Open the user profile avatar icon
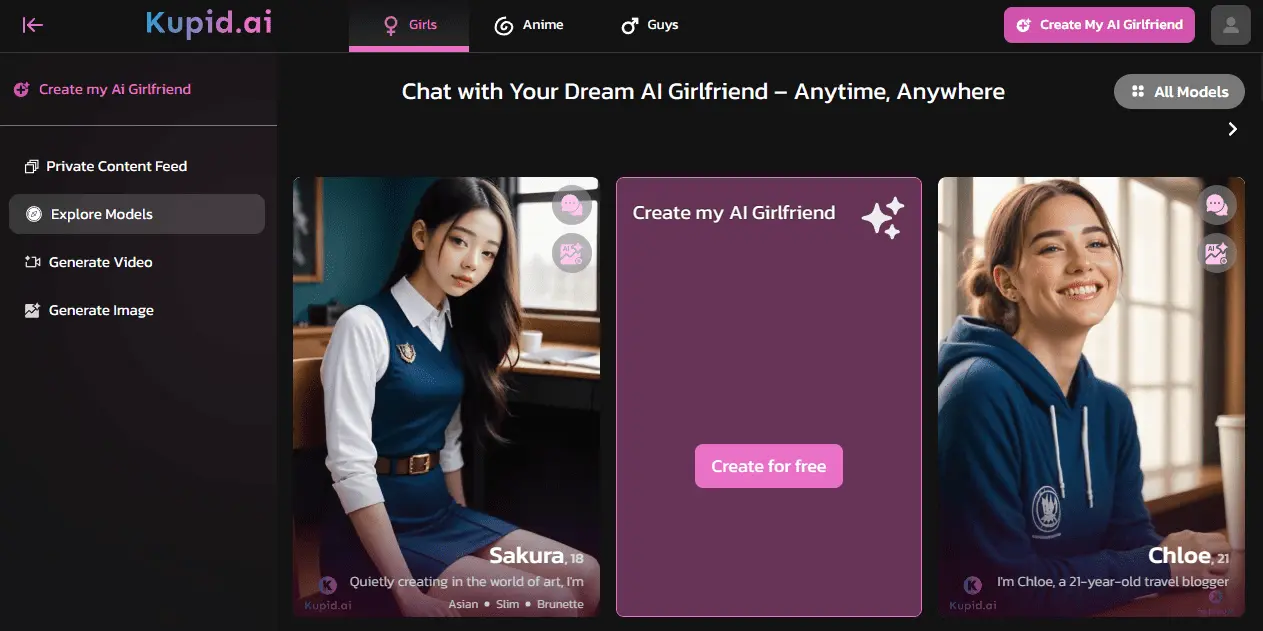Screen dimensions: 1263x631 [x=1231, y=25]
